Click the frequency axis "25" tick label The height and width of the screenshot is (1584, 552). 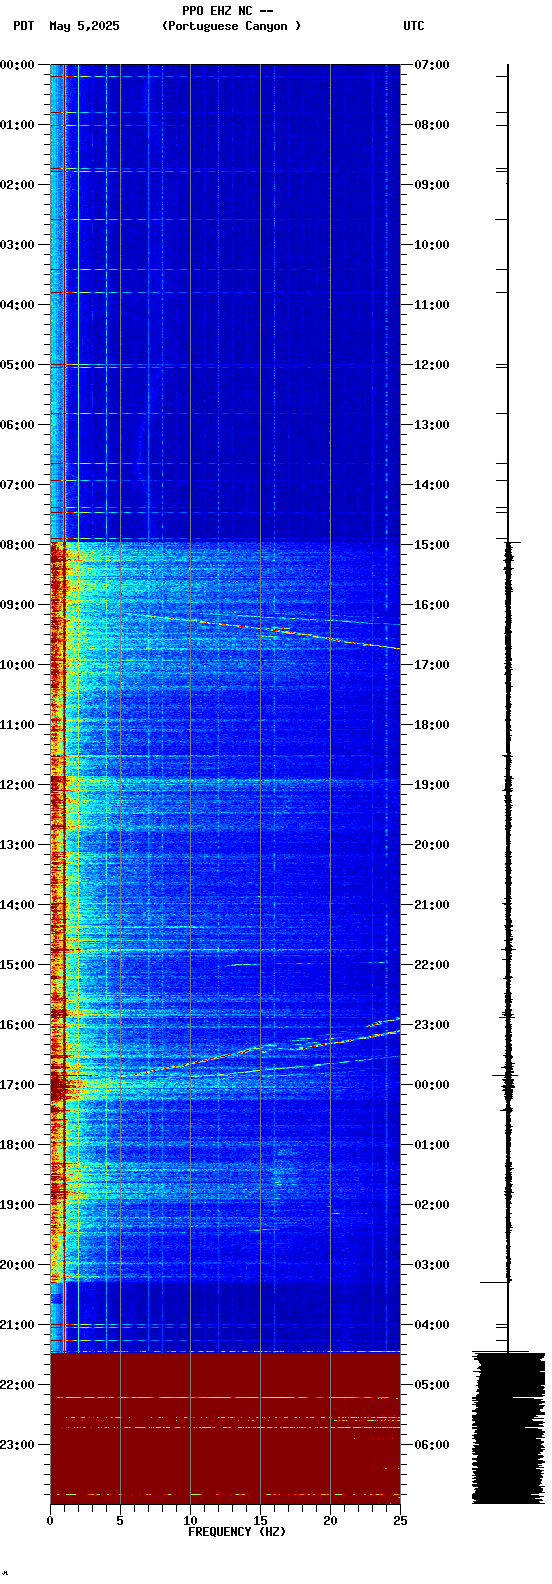click(400, 1520)
